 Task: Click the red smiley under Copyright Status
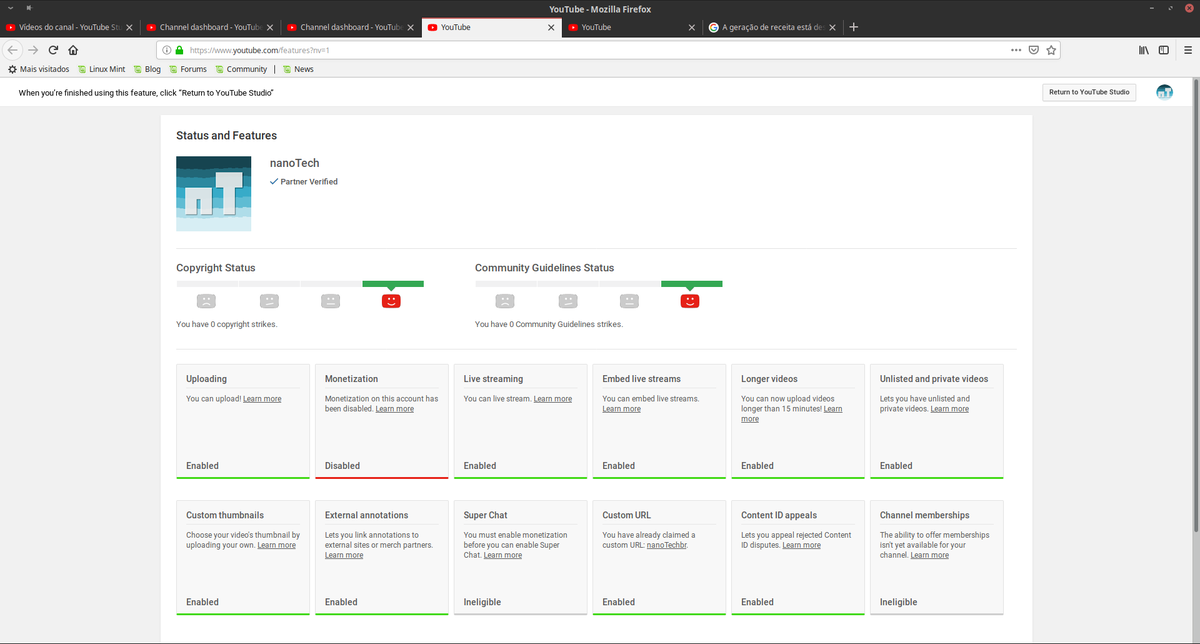[x=391, y=300]
